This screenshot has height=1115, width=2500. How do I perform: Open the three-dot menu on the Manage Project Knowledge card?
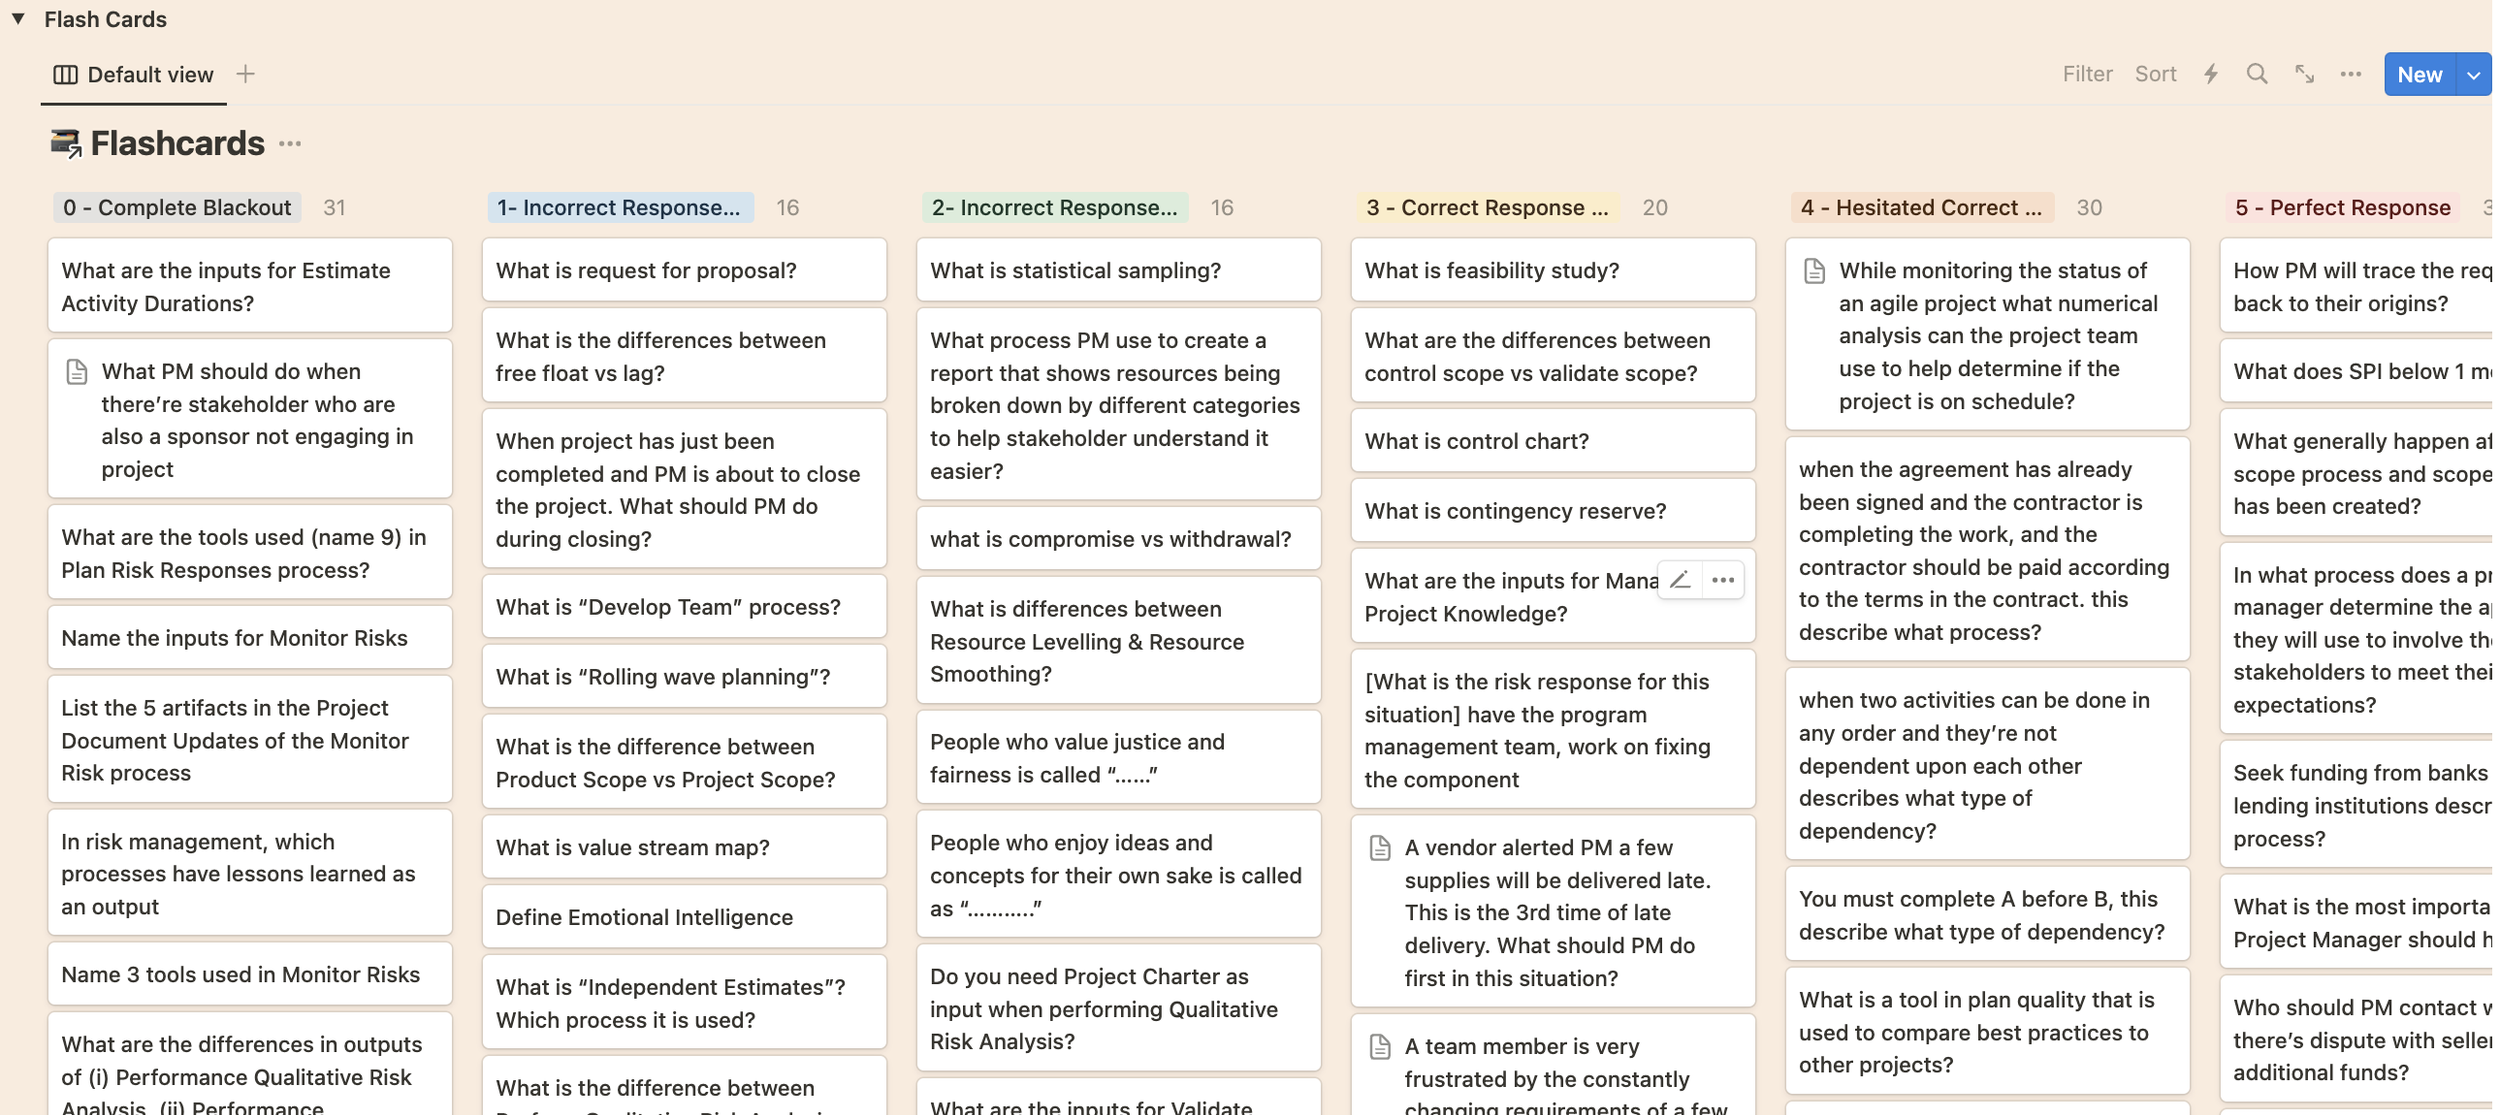pyautogui.click(x=1723, y=580)
